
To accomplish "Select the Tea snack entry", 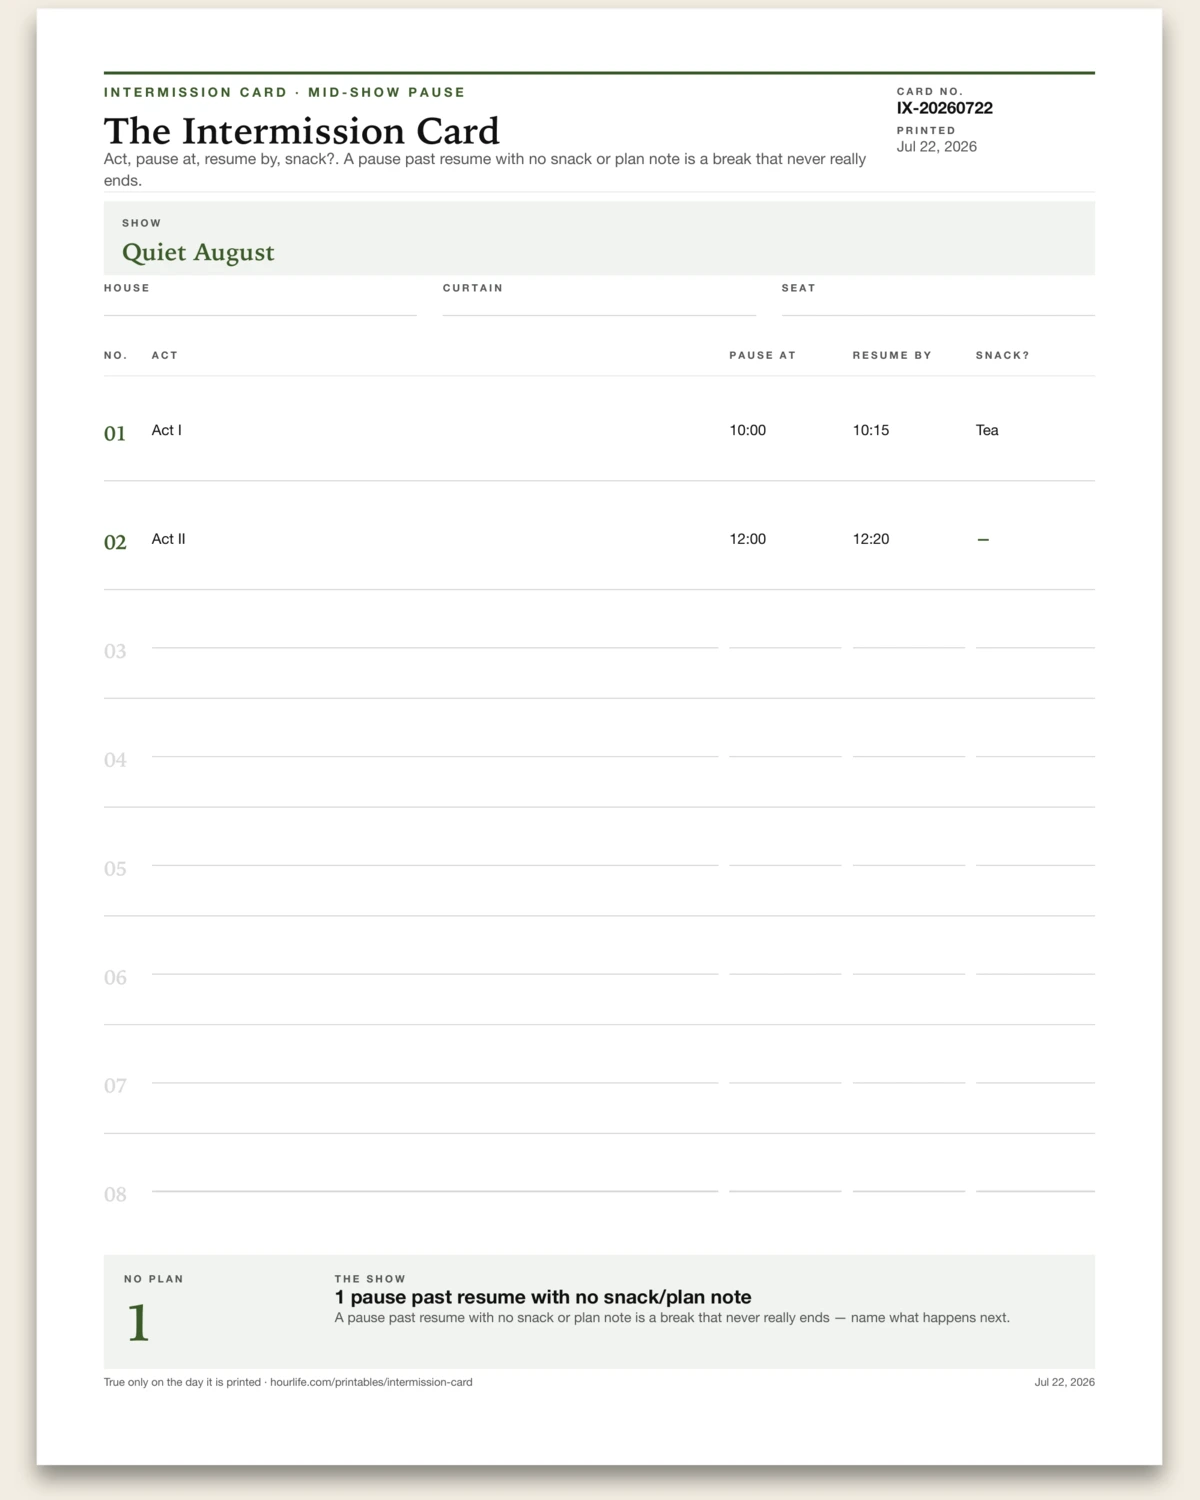I will point(987,430).
